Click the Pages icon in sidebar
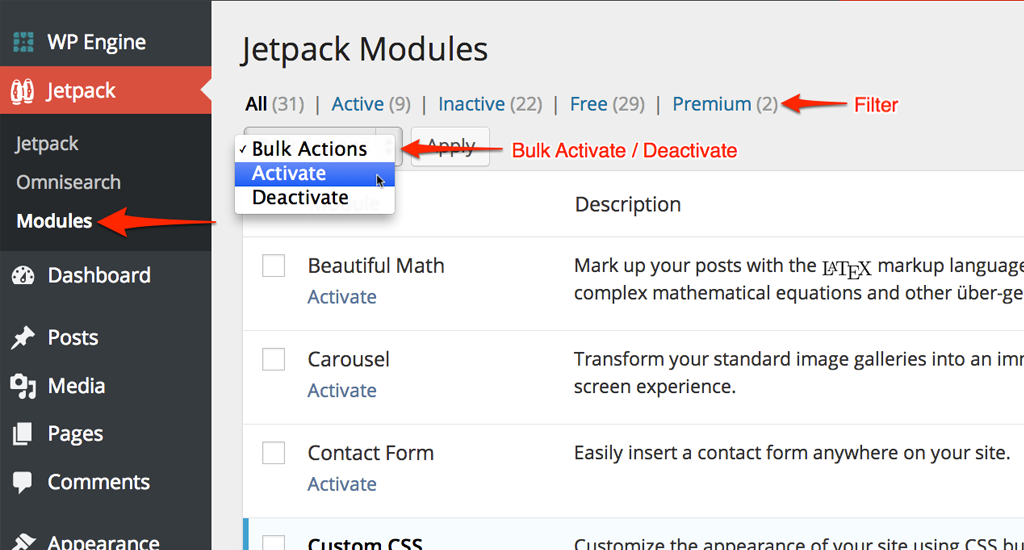 (x=22, y=434)
